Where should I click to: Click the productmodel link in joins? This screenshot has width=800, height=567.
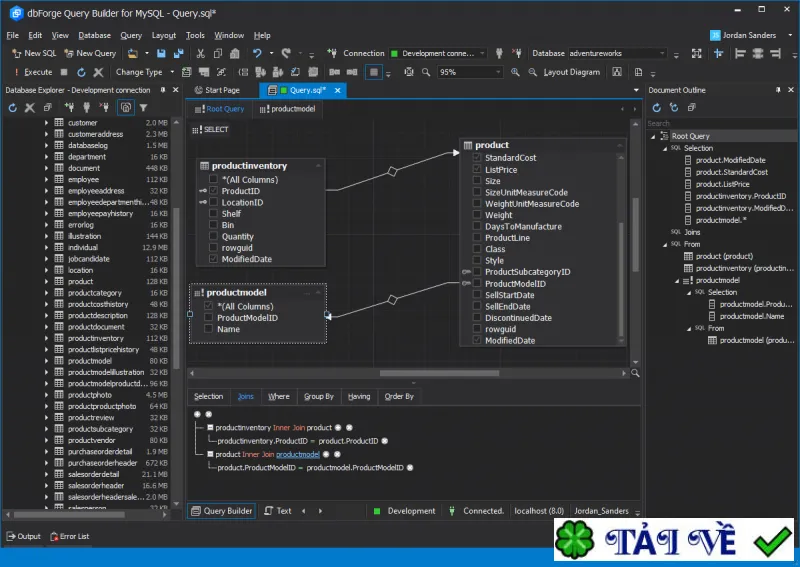[x=297, y=454]
